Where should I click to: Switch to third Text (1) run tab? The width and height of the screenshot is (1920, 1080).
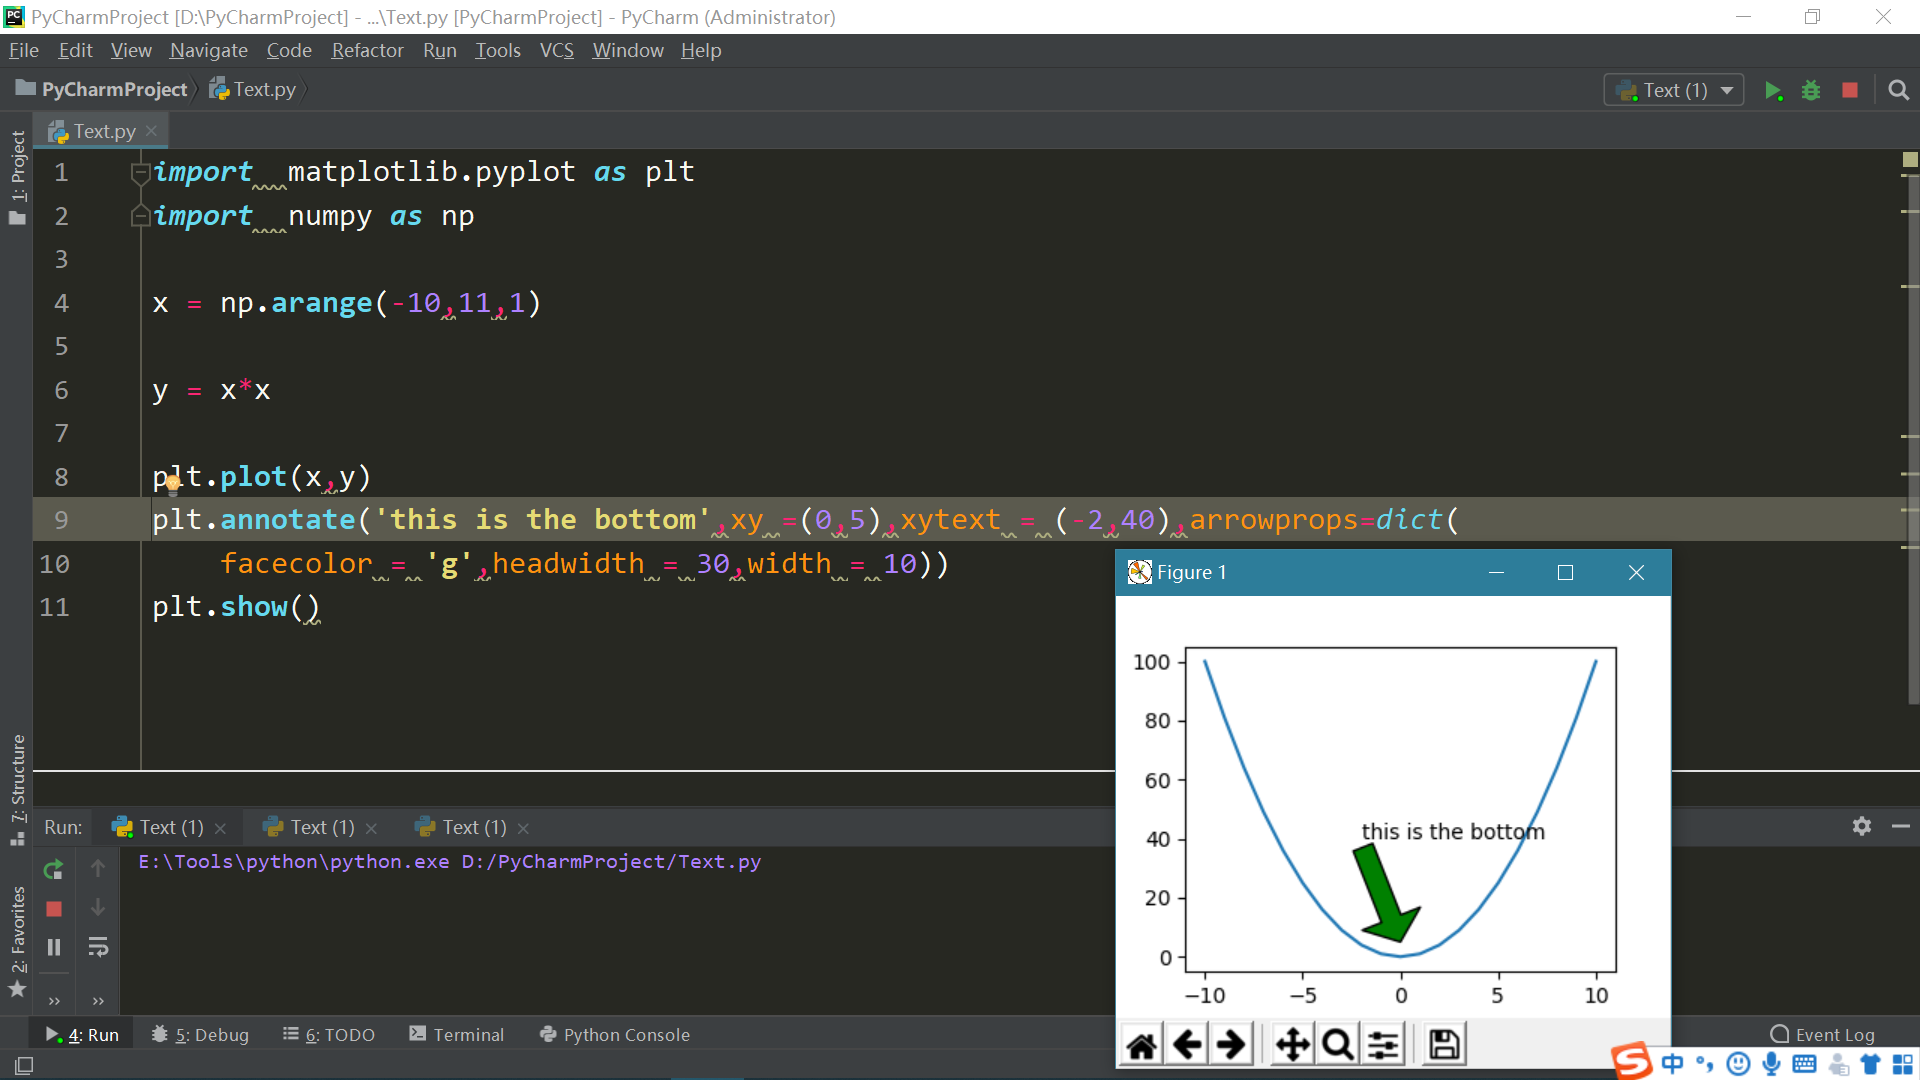[x=461, y=827]
